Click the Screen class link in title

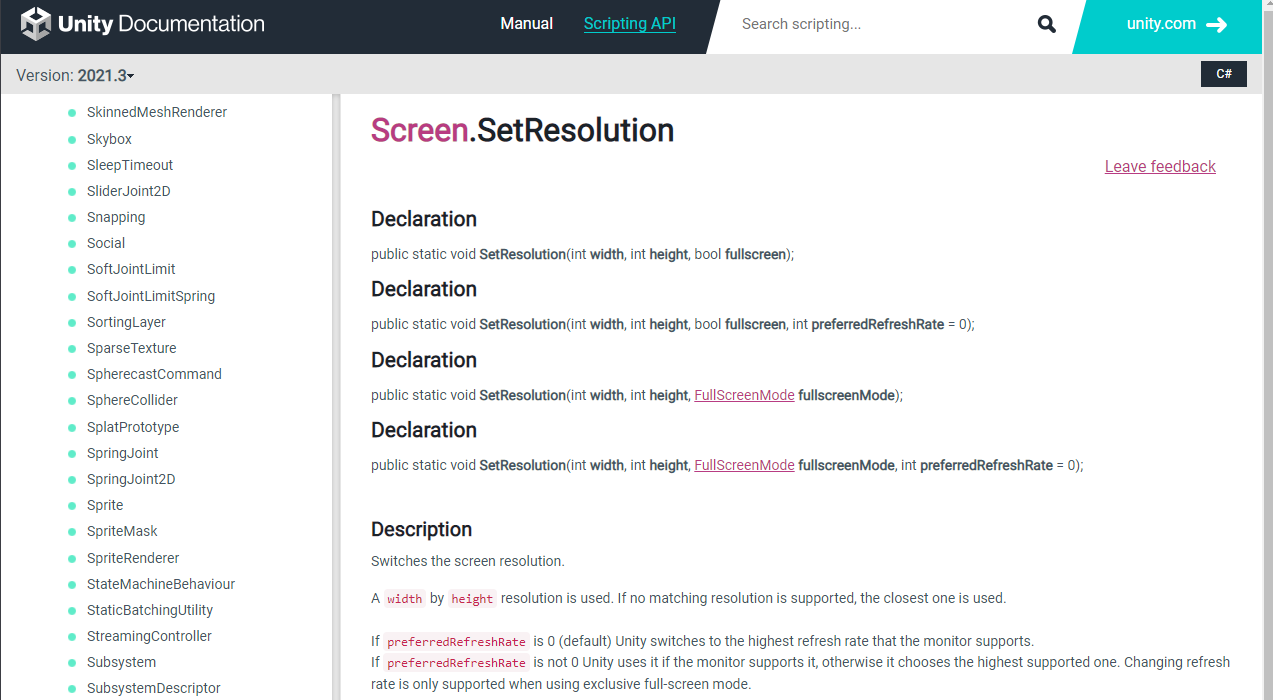click(419, 130)
